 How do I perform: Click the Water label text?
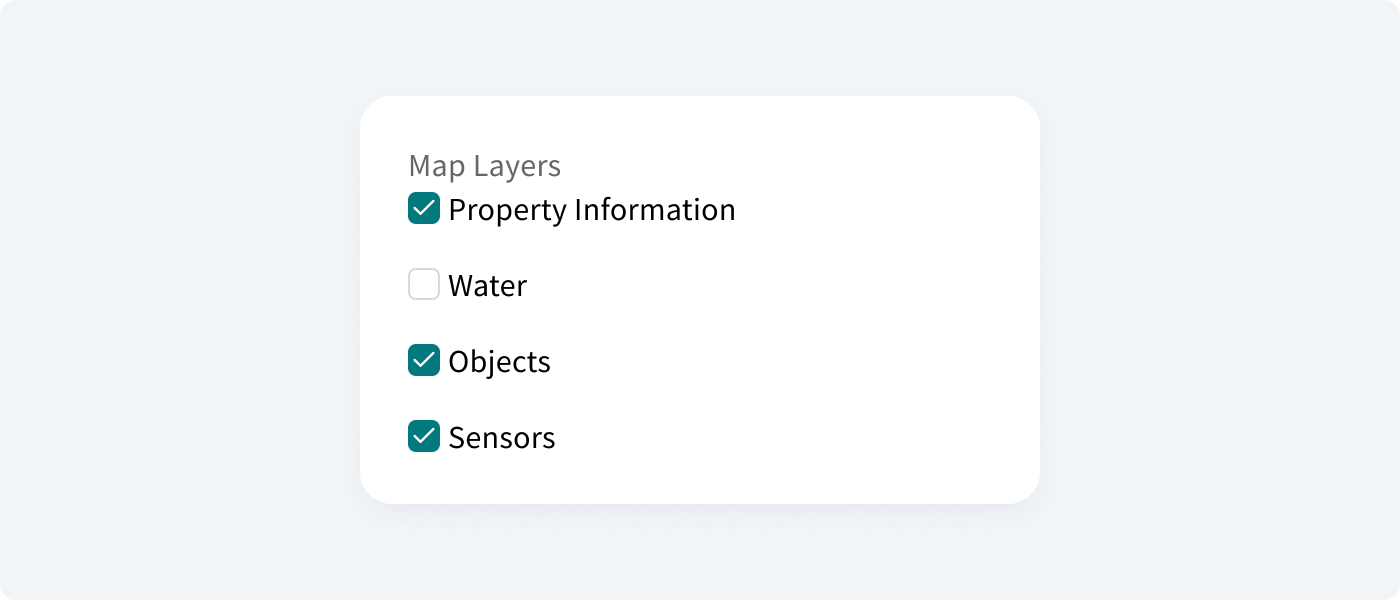point(487,286)
